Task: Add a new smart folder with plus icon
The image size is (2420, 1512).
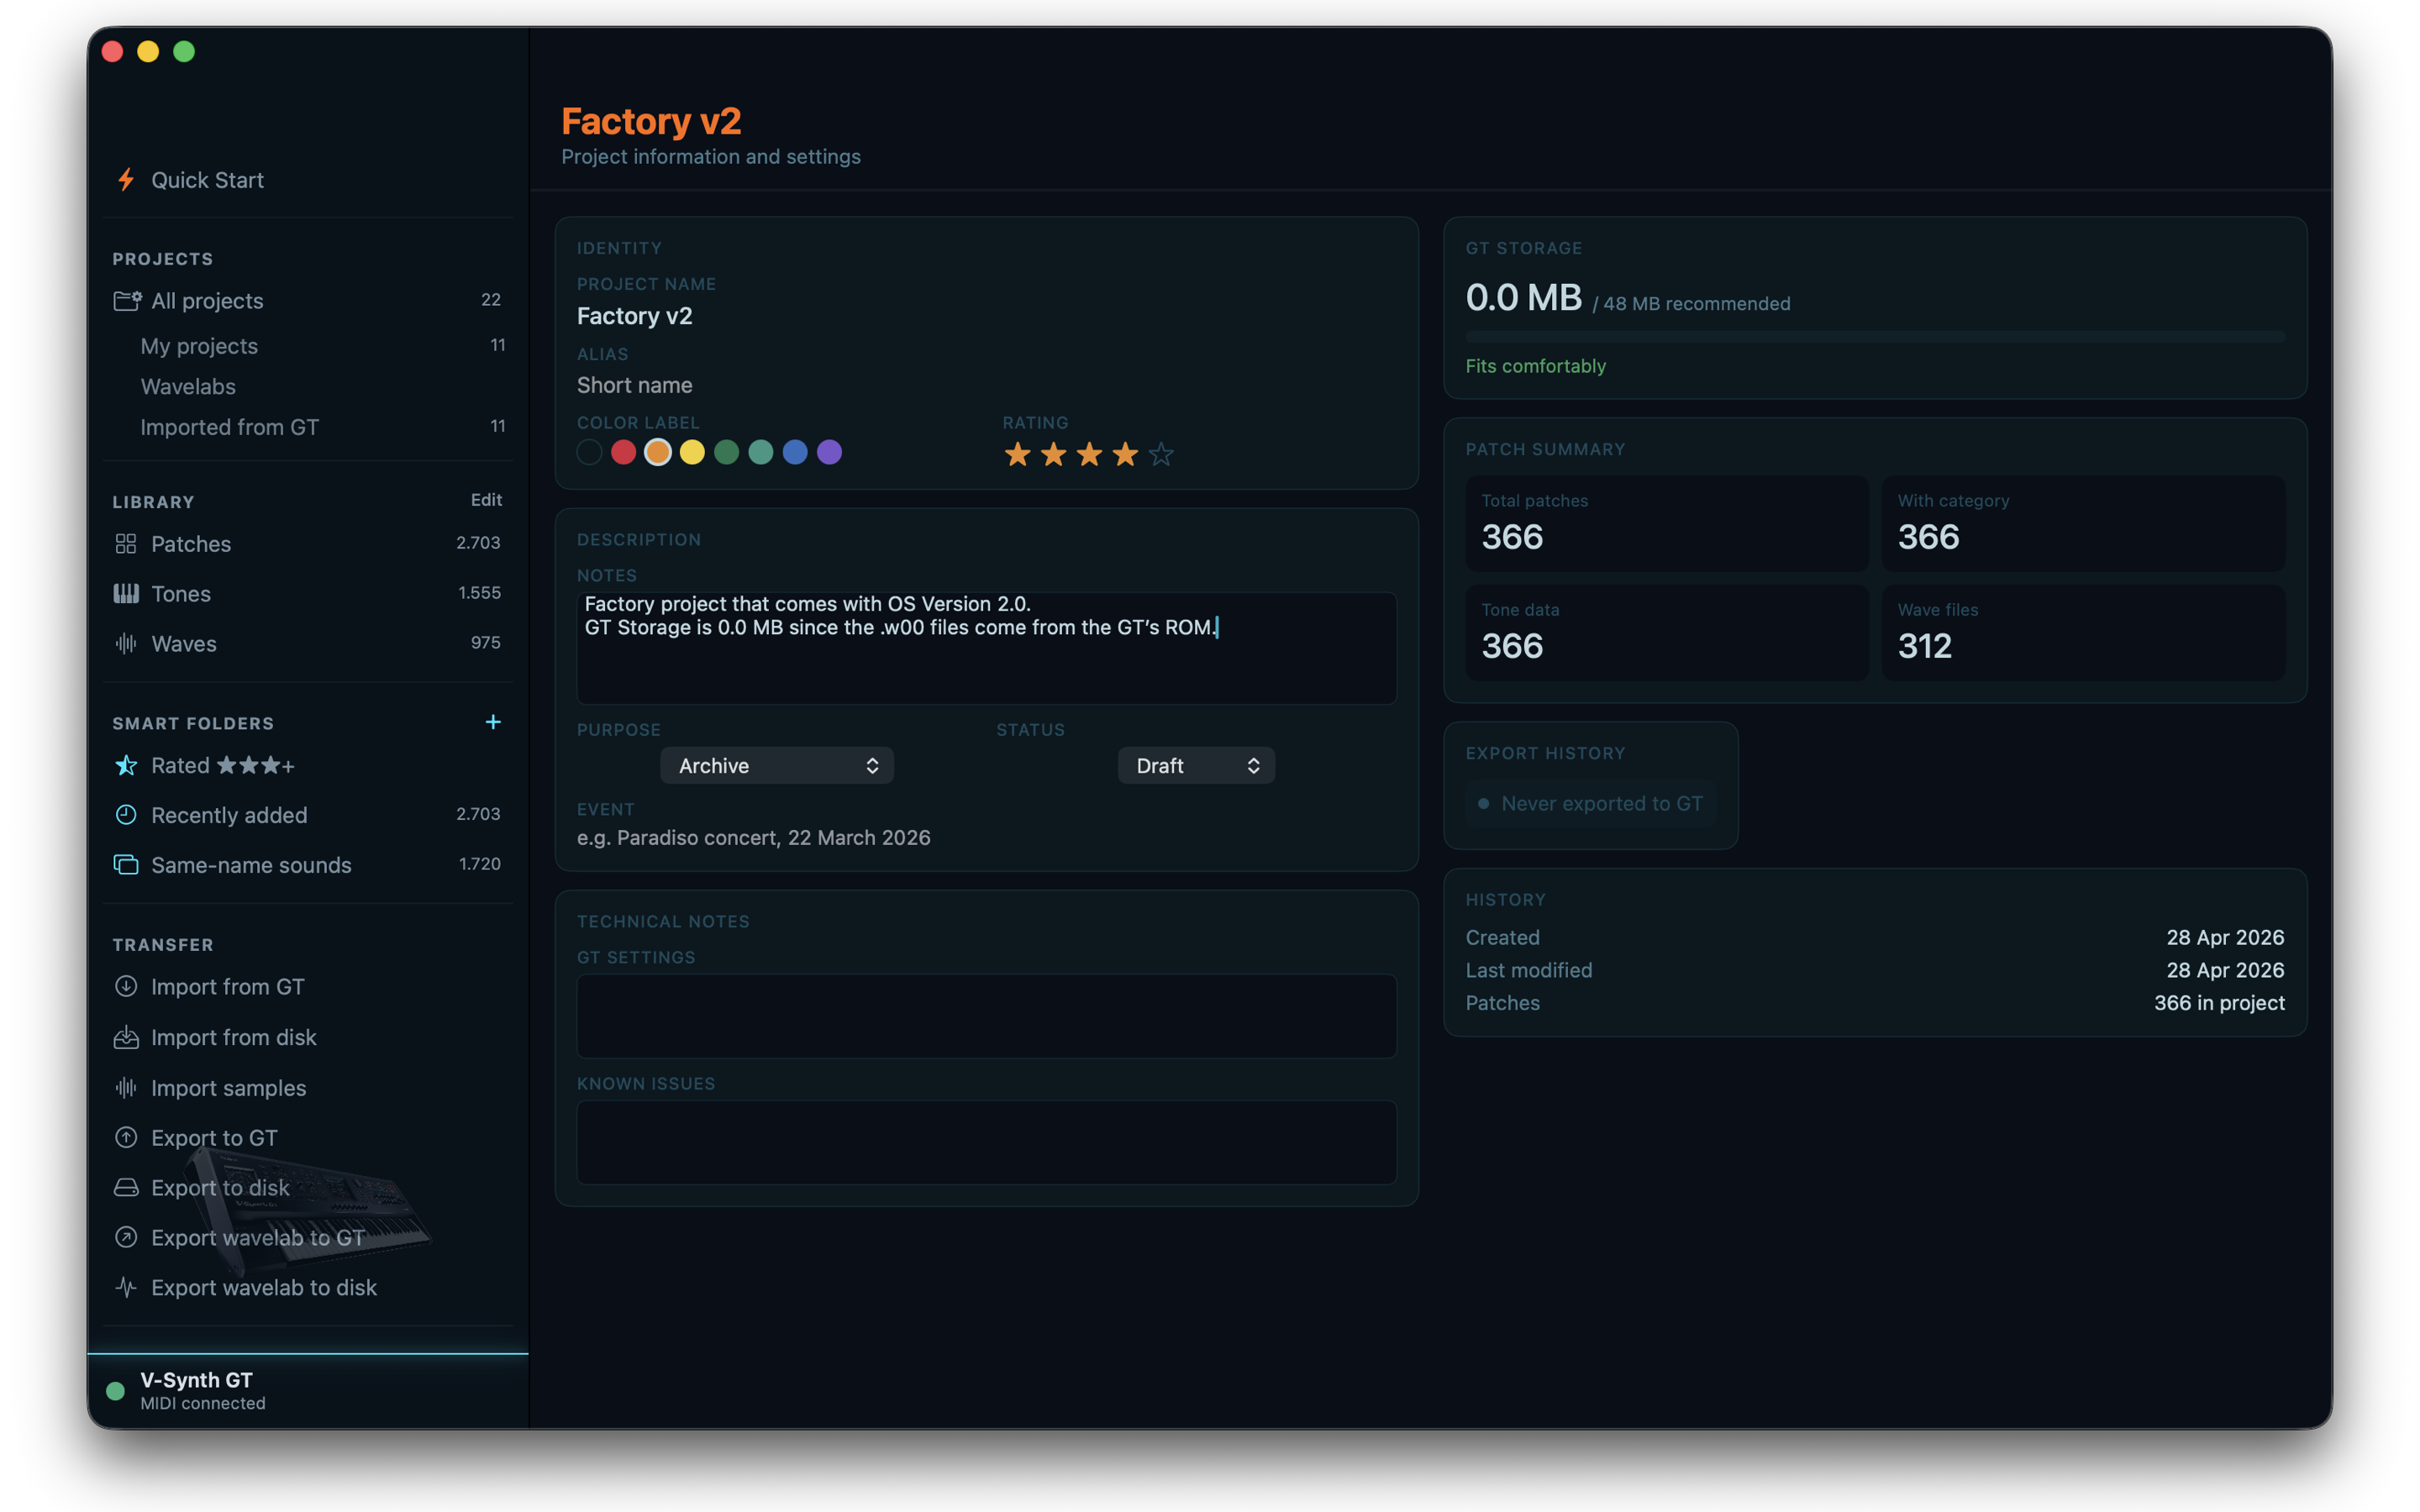Action: tap(493, 722)
